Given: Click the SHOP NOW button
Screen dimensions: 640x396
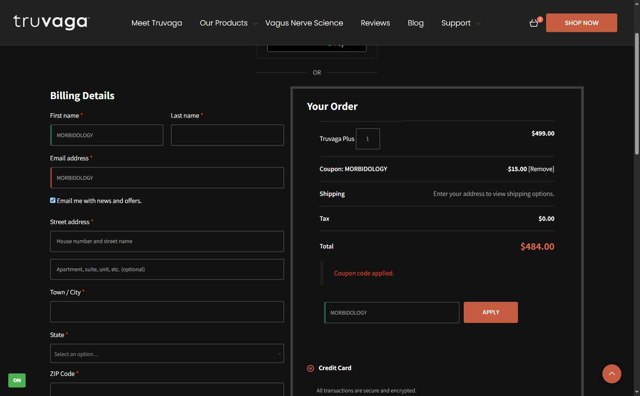Looking at the screenshot, I should 581,23.
